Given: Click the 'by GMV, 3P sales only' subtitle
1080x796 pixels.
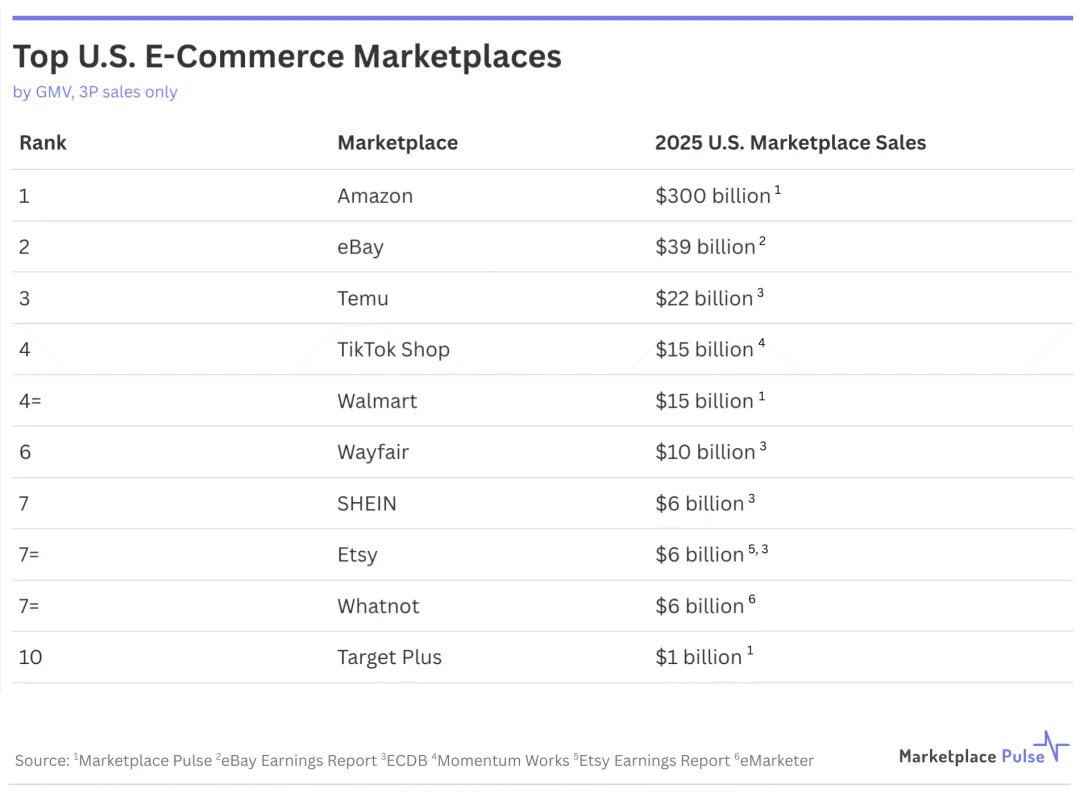Looking at the screenshot, I should click(95, 92).
